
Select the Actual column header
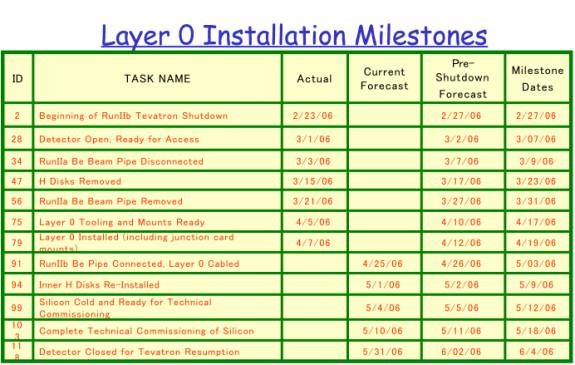tap(315, 79)
